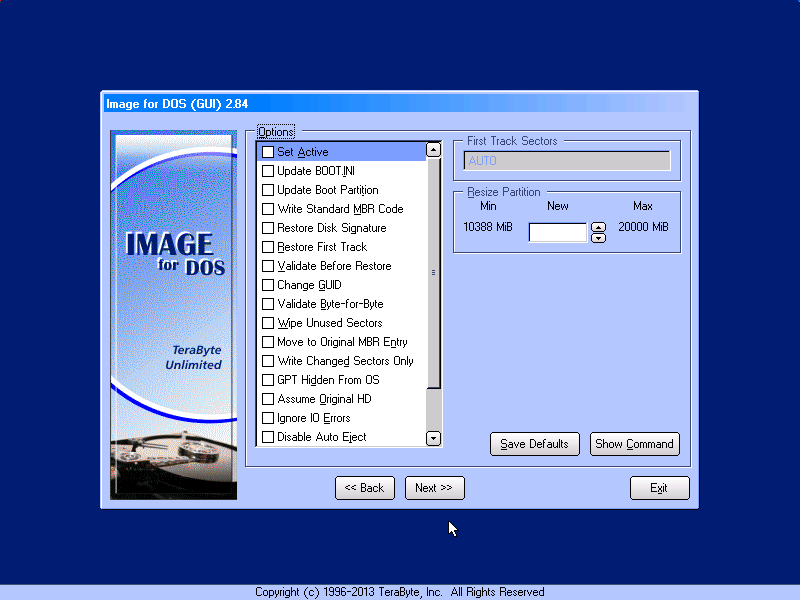Toggle Write Changed Sectors Only
800x600 pixels.
[268, 361]
